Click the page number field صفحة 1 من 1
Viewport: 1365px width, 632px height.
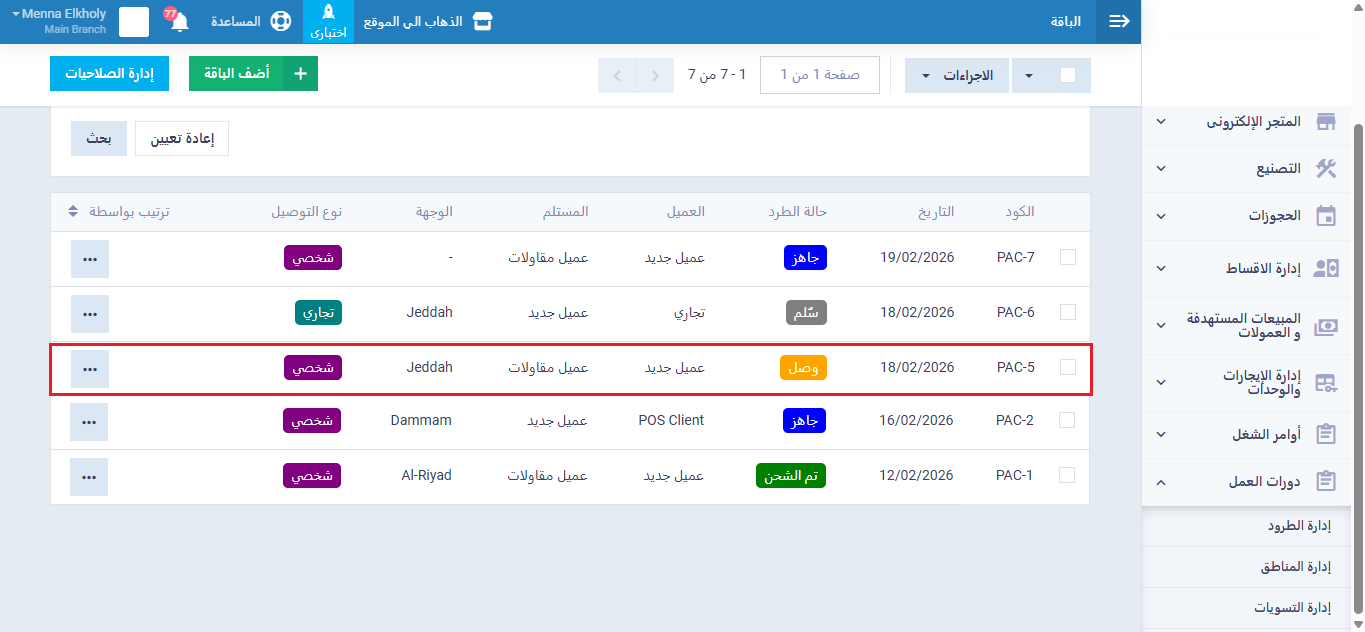click(x=820, y=75)
